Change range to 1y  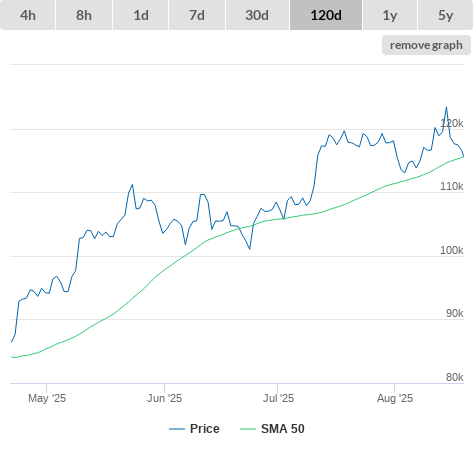(390, 15)
